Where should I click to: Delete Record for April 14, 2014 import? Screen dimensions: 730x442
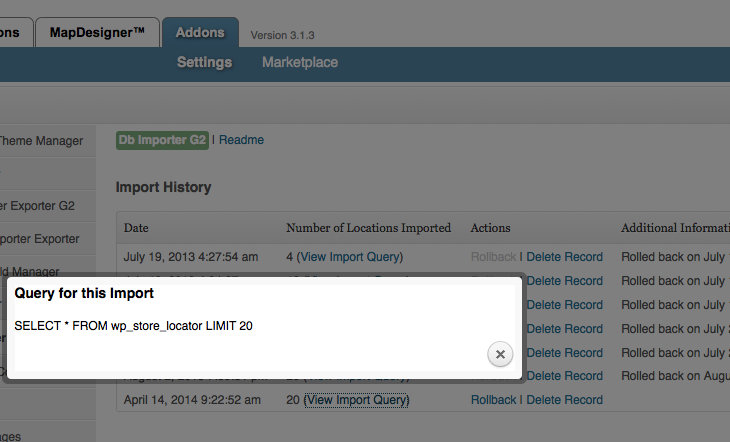[564, 400]
